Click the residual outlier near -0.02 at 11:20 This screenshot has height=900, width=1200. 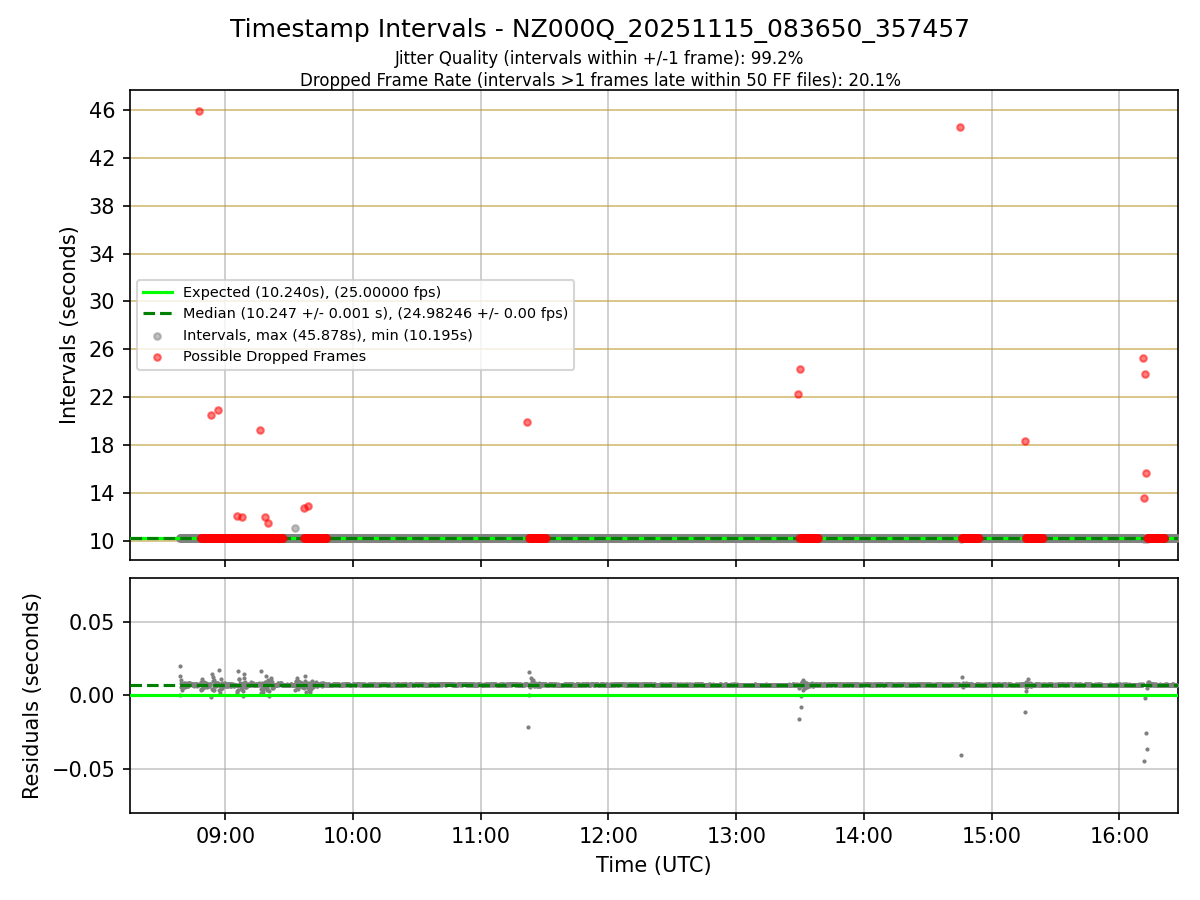pyautogui.click(x=528, y=727)
